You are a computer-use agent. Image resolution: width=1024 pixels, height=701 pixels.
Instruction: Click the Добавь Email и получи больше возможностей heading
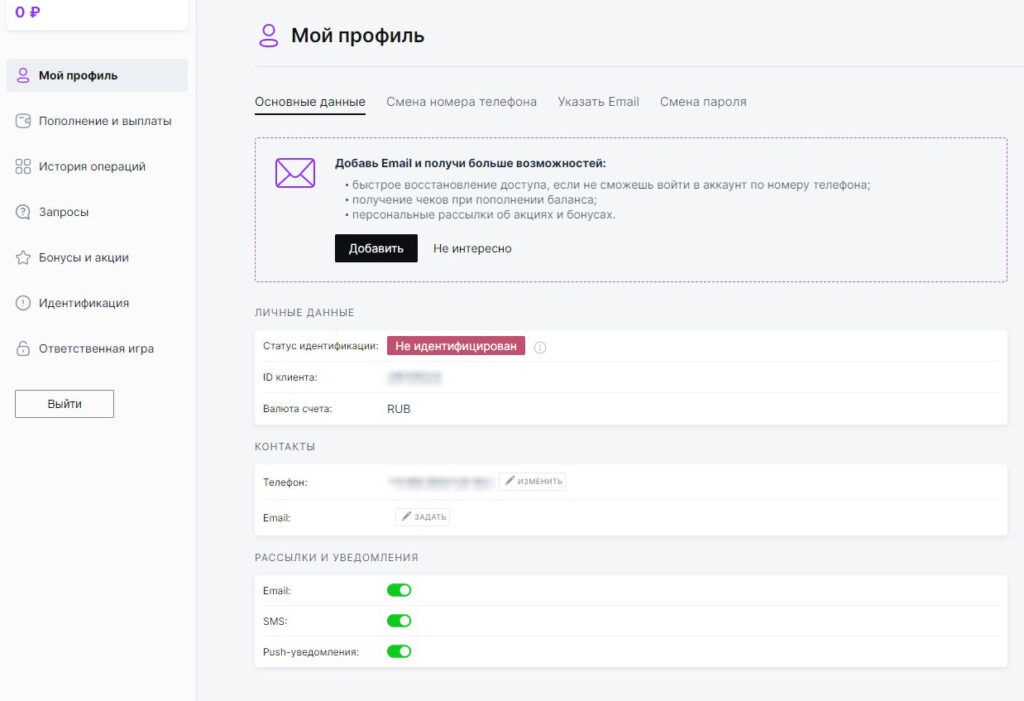tap(471, 163)
